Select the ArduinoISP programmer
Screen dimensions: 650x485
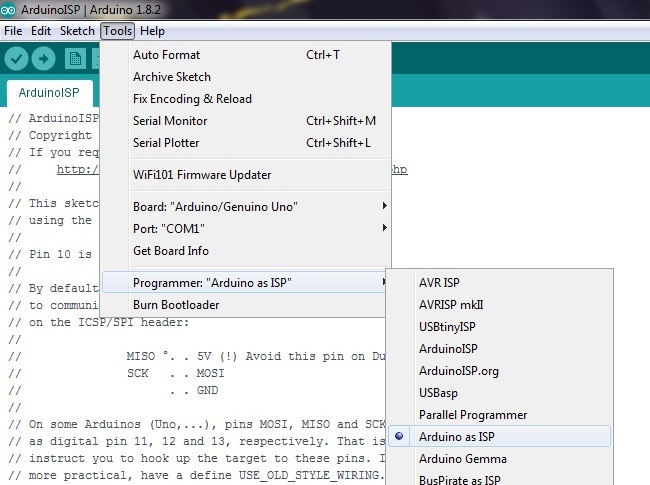pyautogui.click(x=500, y=349)
